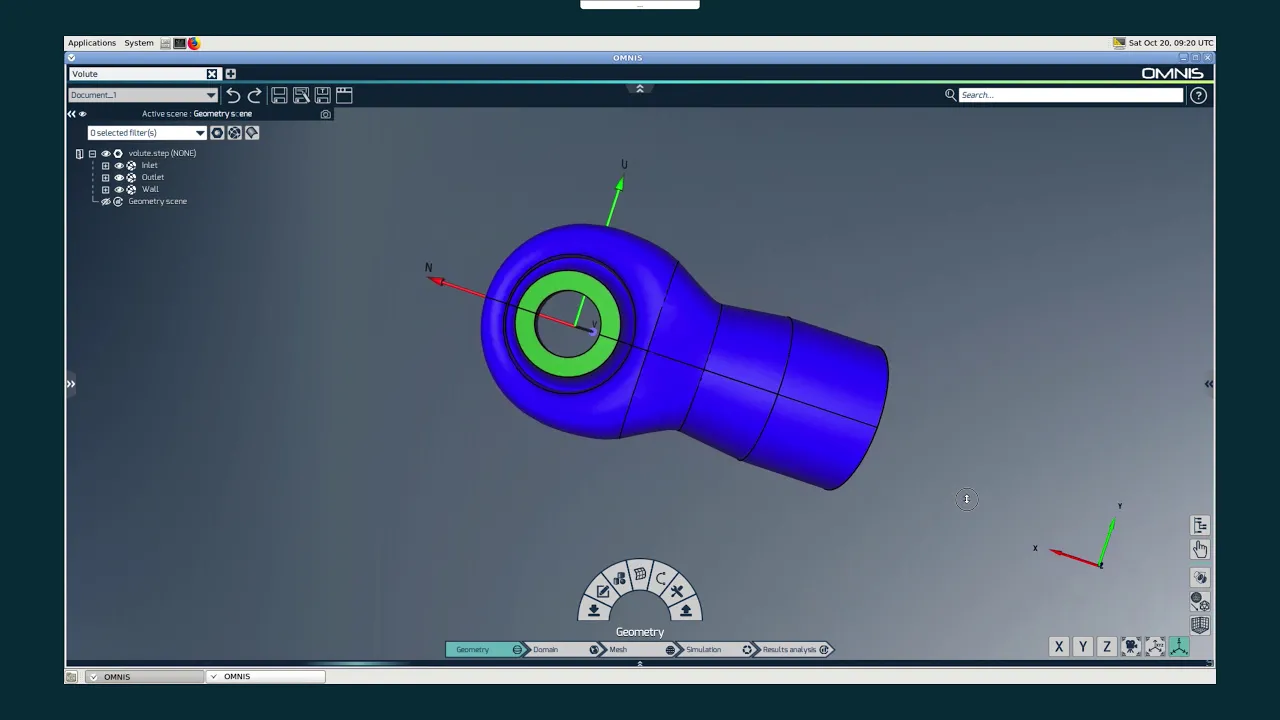Click the tree structure icon in right viewer toolbar
The height and width of the screenshot is (720, 1280).
point(1200,525)
